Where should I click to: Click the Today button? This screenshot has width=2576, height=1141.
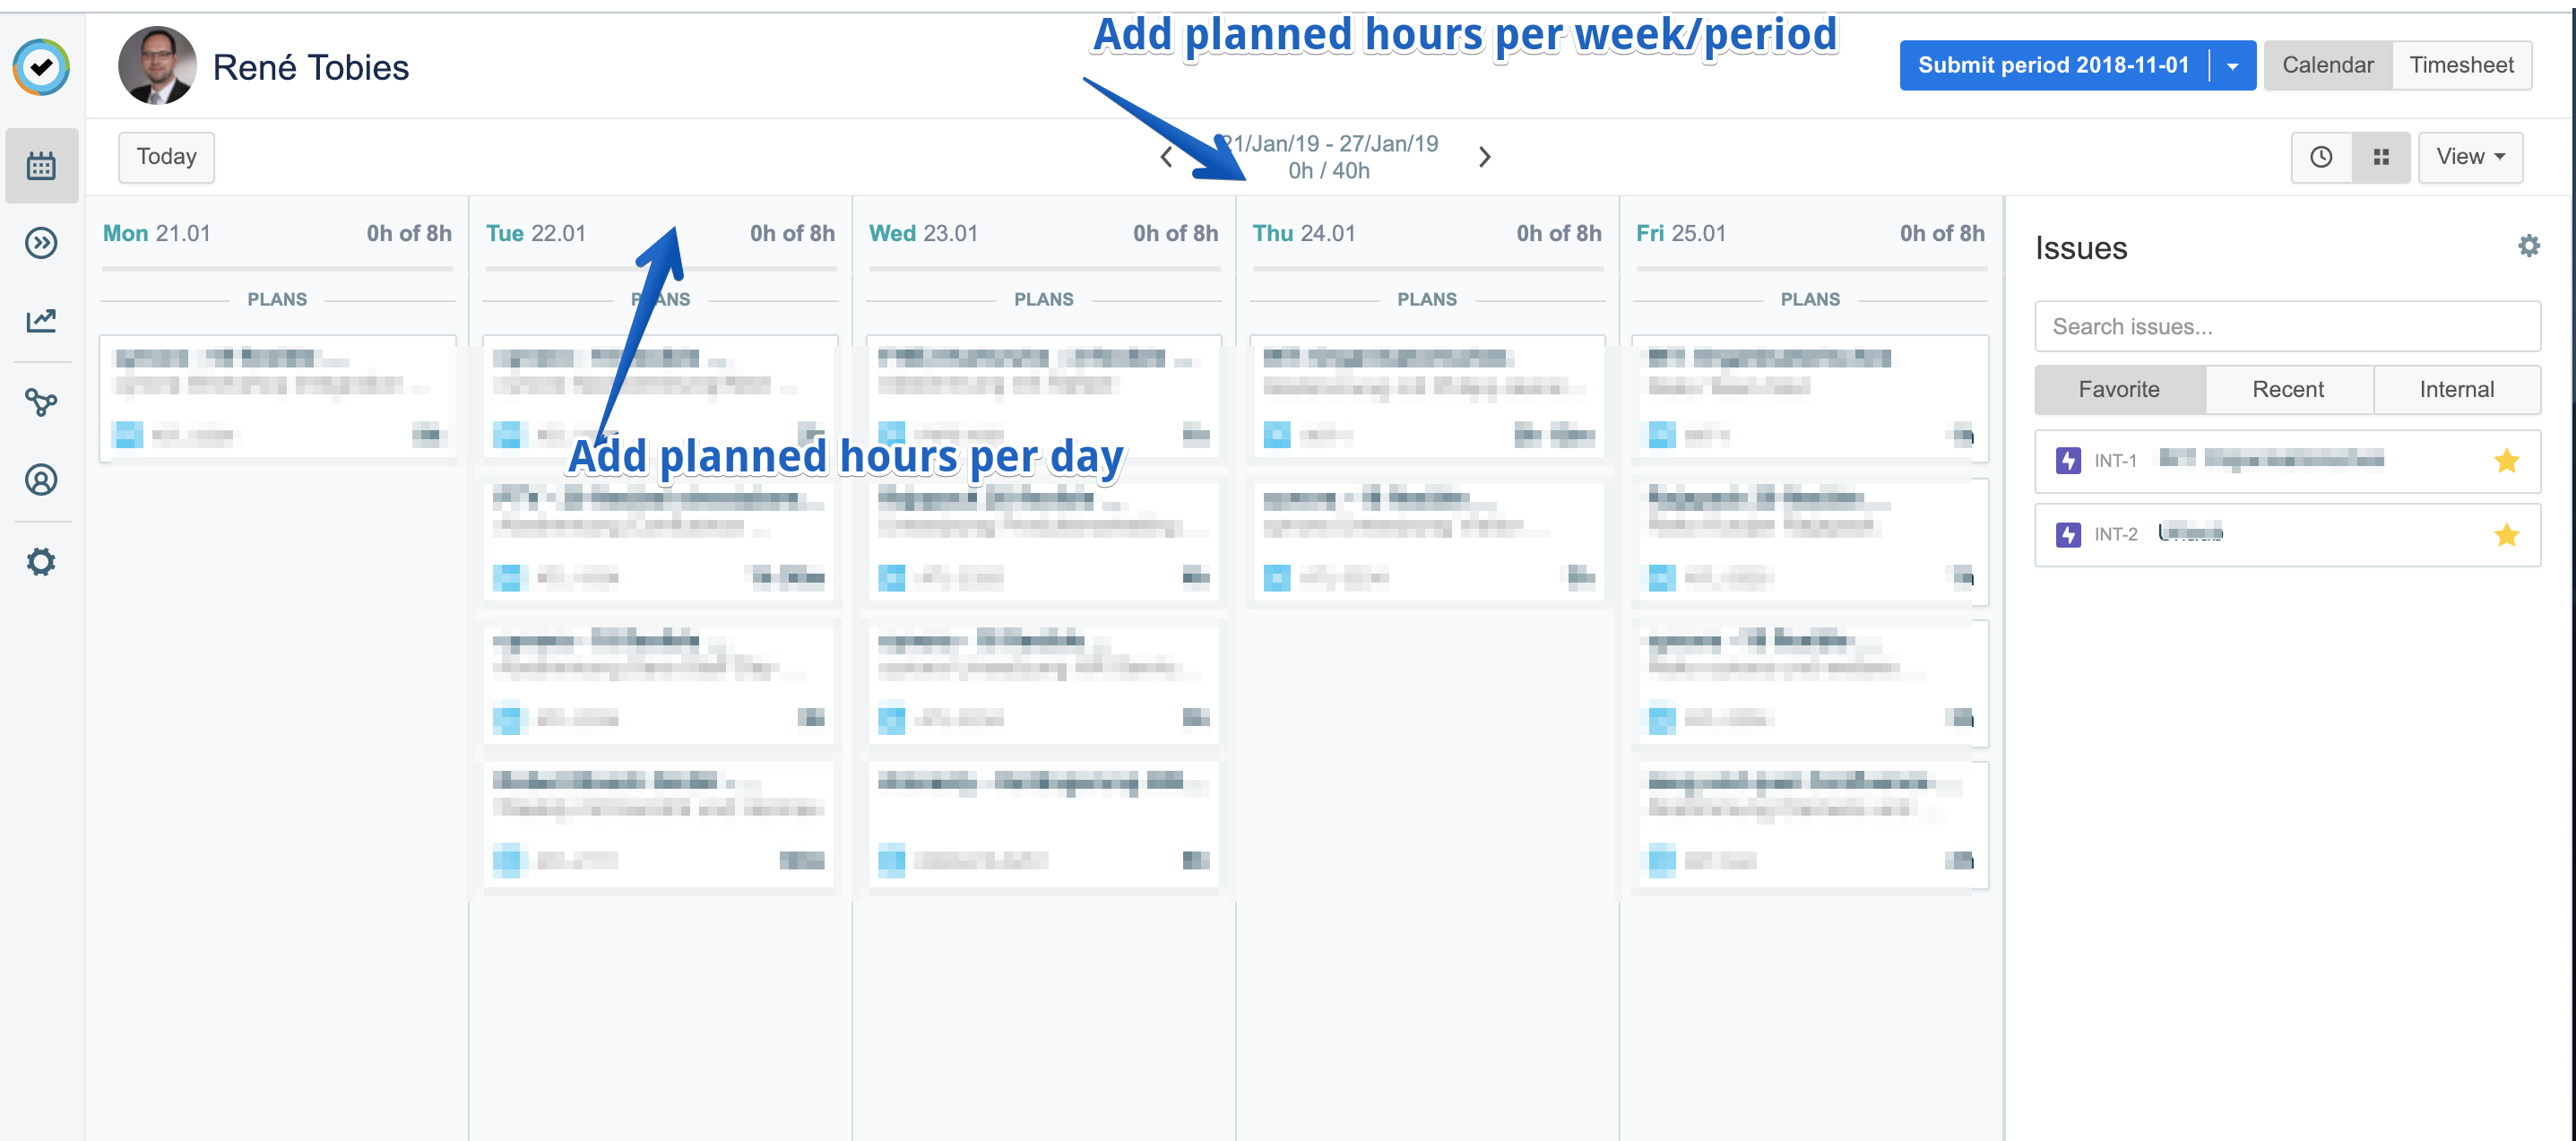coord(166,157)
